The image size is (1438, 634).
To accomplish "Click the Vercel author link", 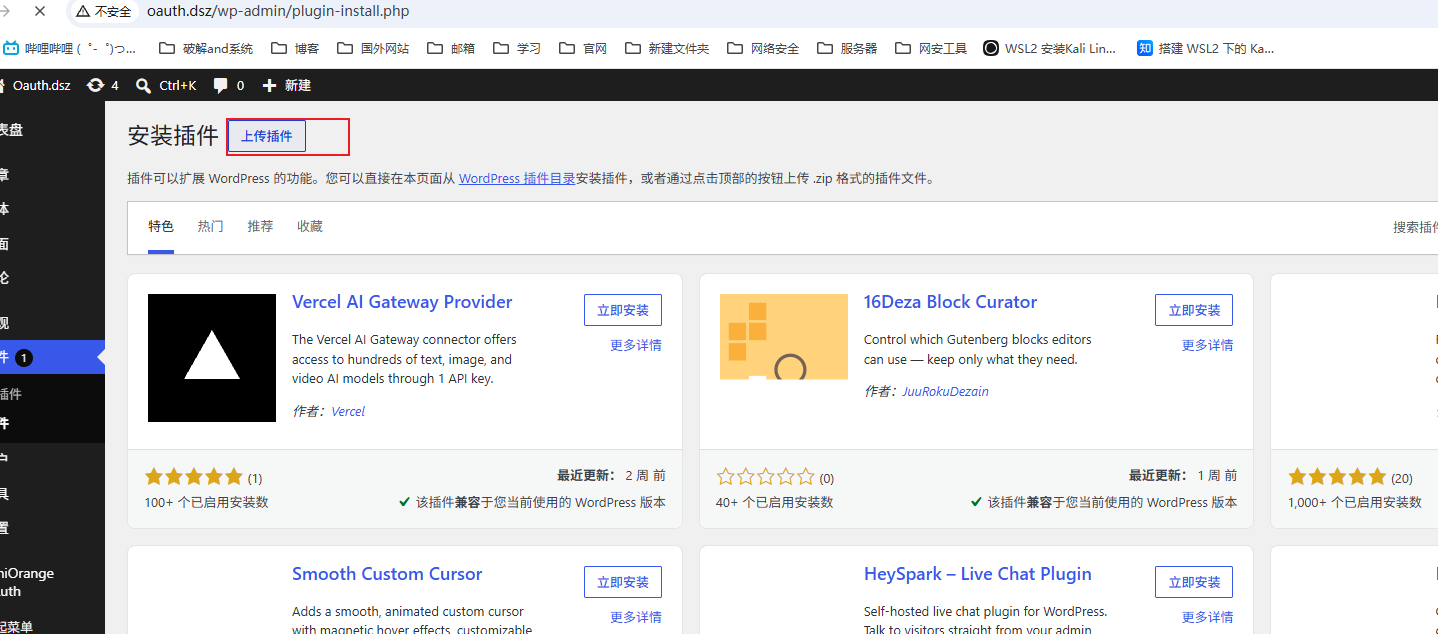I will coord(348,411).
